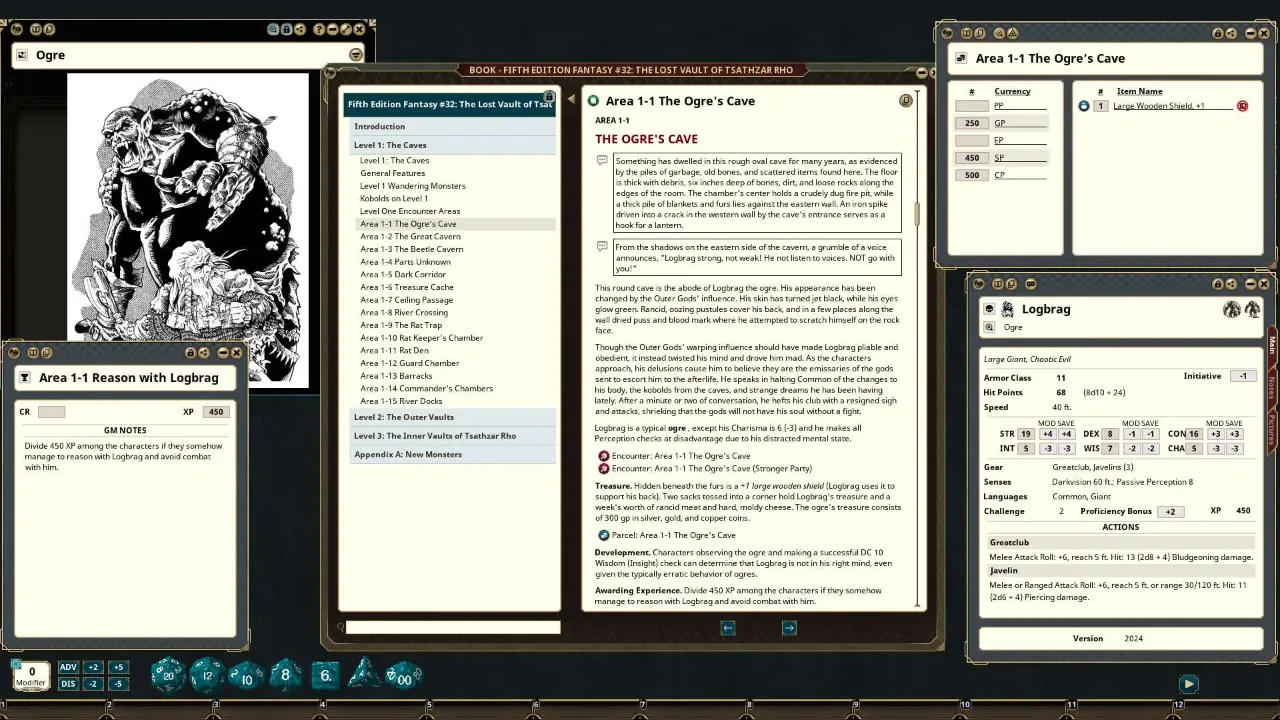The width and height of the screenshot is (1280, 720).
Task: Open Area 1-6 Treasure Cache page
Action: pos(407,287)
